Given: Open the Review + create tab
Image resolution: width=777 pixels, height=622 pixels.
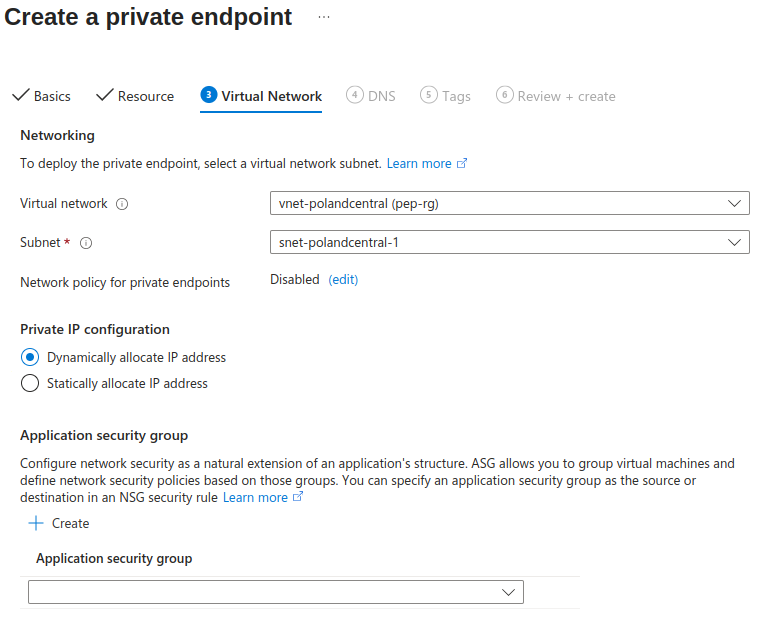Looking at the screenshot, I should click(556, 96).
